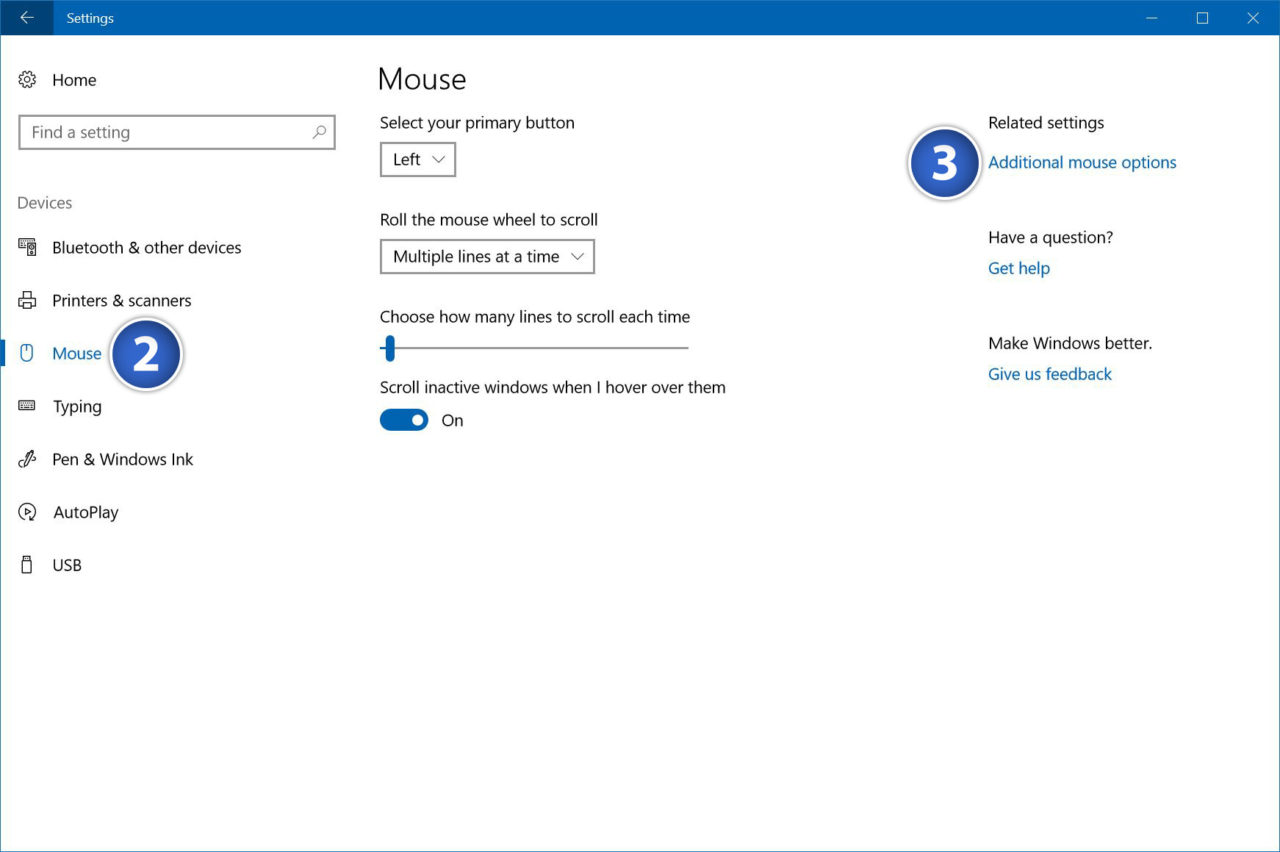Open Pen & Windows Ink settings

pos(123,459)
